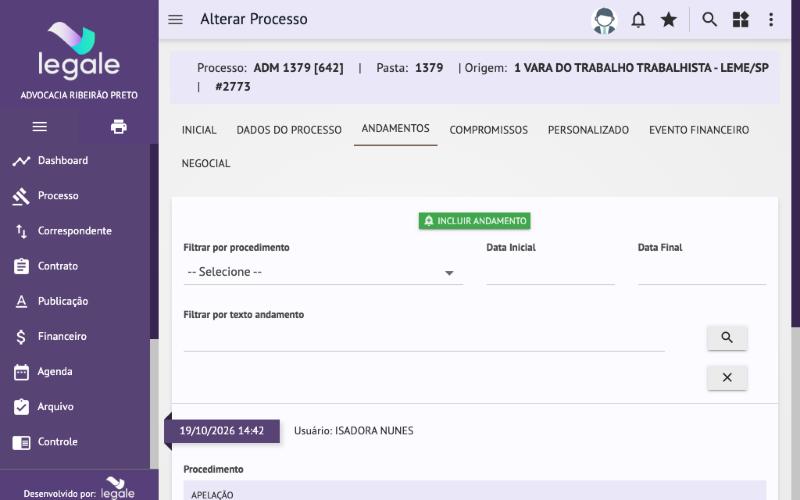Click the INCLUIR ANDAMENTO button
800x500 pixels.
(x=474, y=221)
